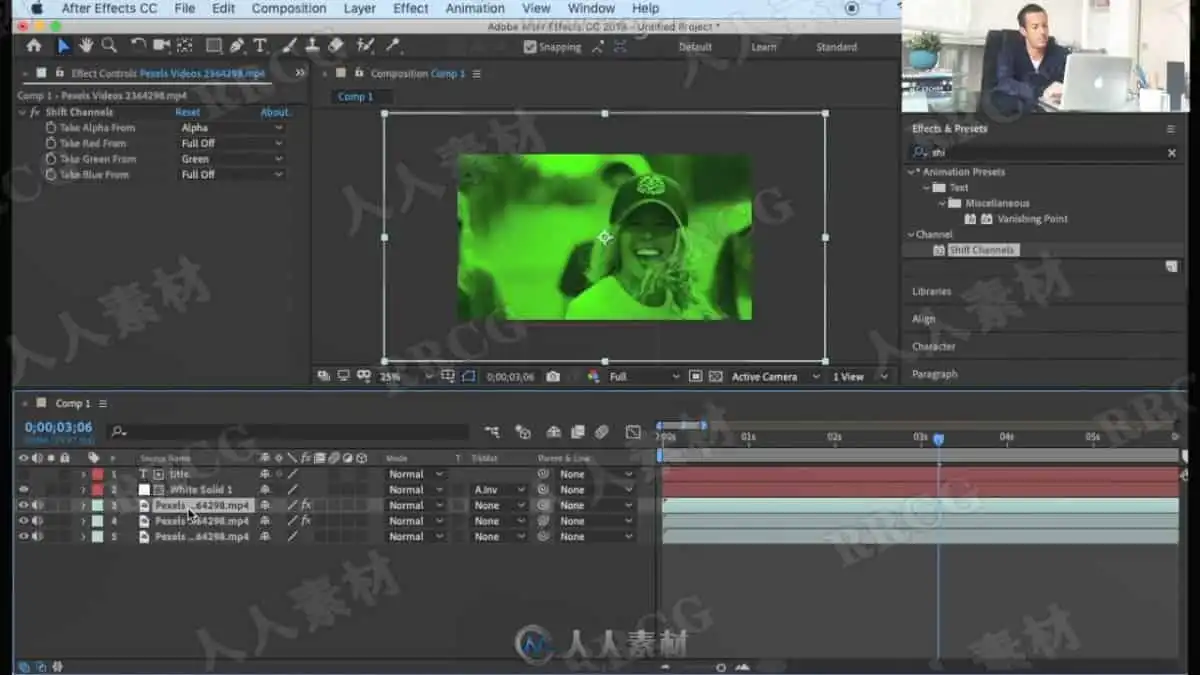Image resolution: width=1200 pixels, height=675 pixels.
Task: Click the Choose grid and guide options icon
Action: (x=448, y=377)
